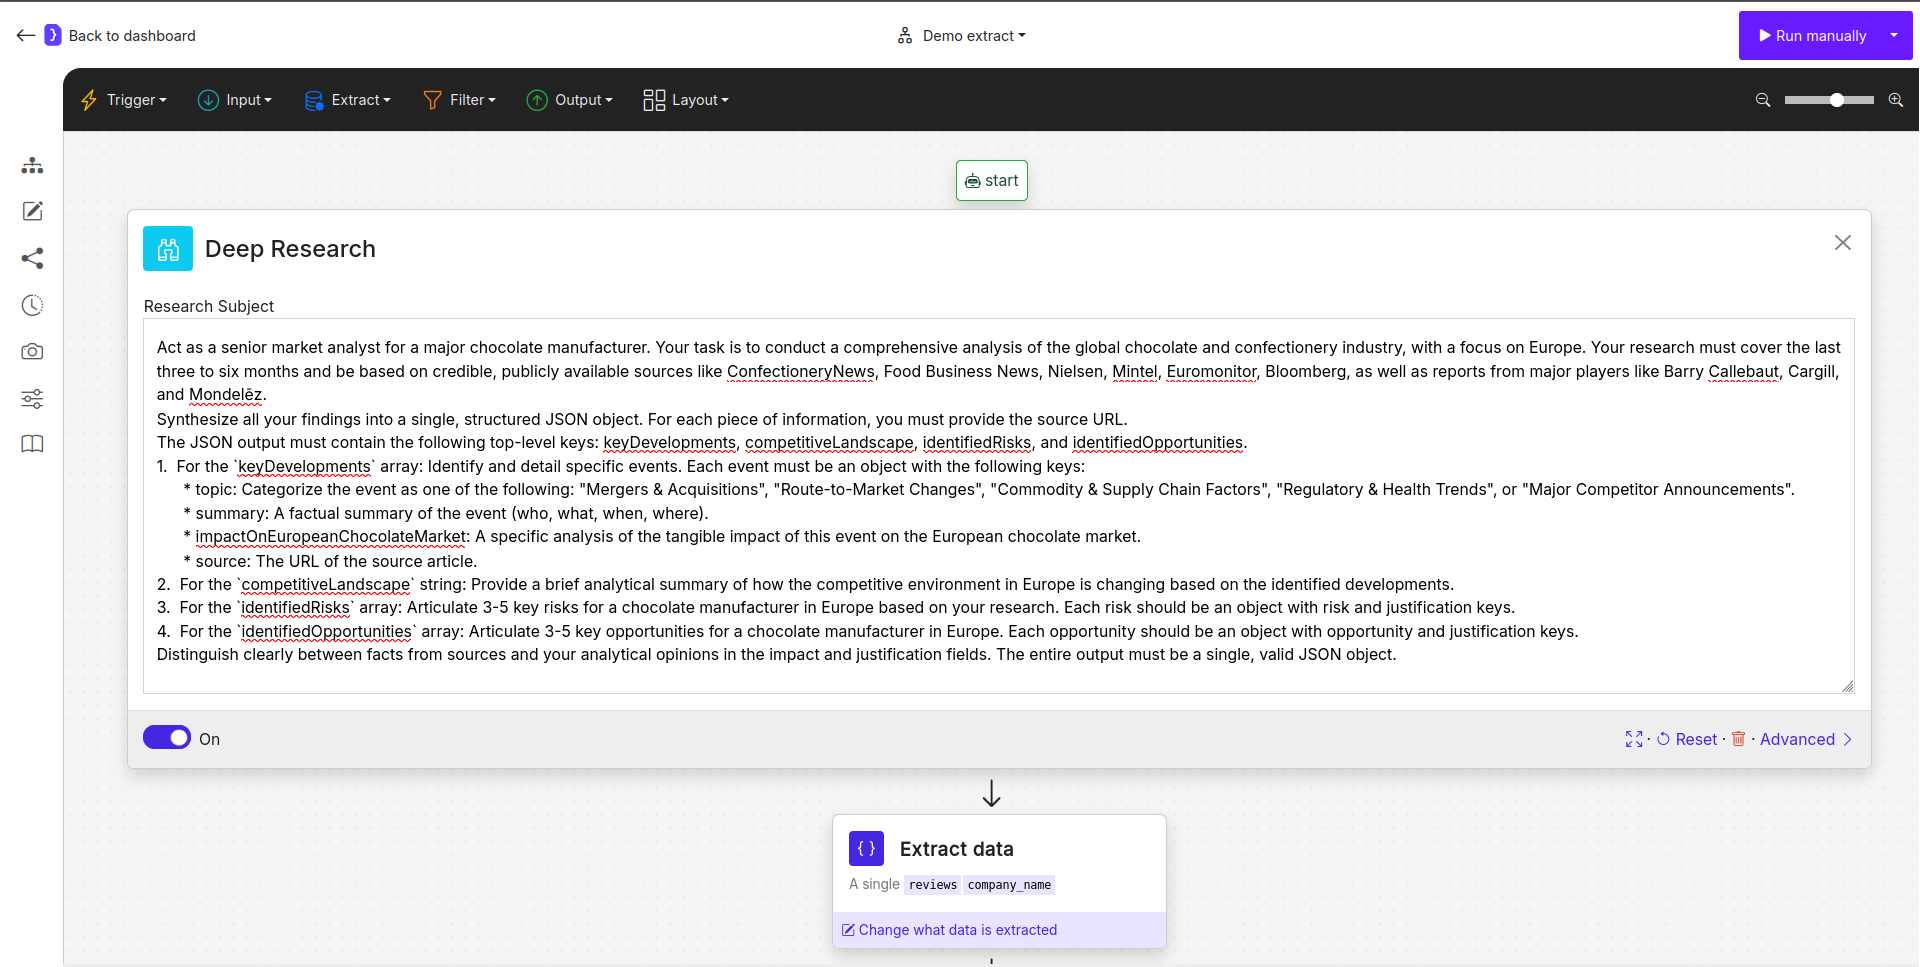Toggle the Deep Research binoculars icon
This screenshot has height=967, width=1920.
pos(167,248)
